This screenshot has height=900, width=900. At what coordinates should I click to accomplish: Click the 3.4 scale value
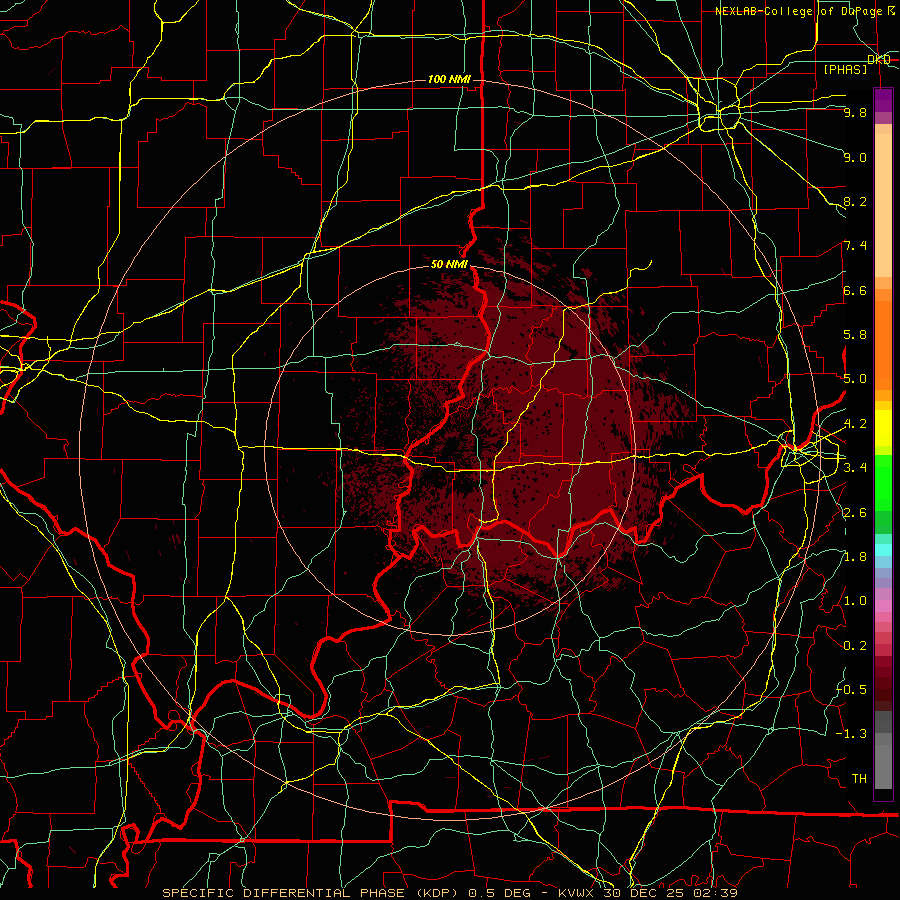855,468
